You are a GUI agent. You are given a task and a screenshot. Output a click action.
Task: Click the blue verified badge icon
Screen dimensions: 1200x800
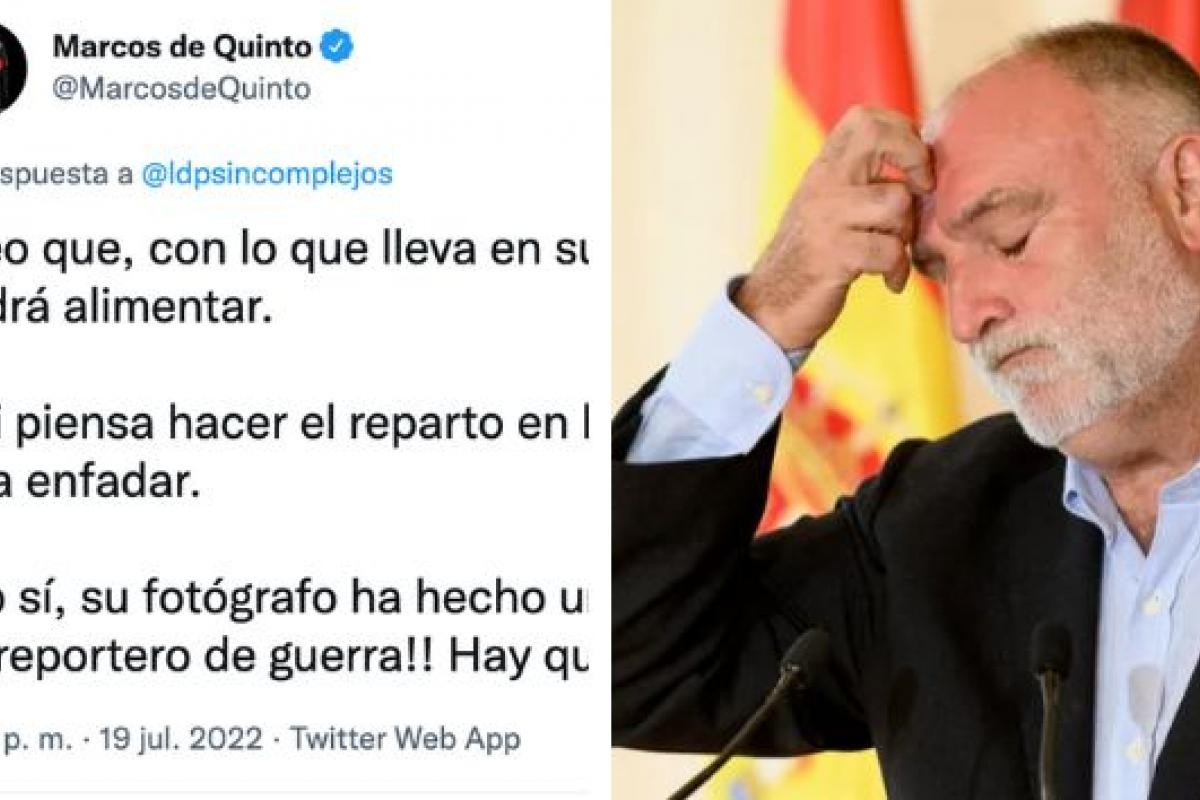(337, 46)
